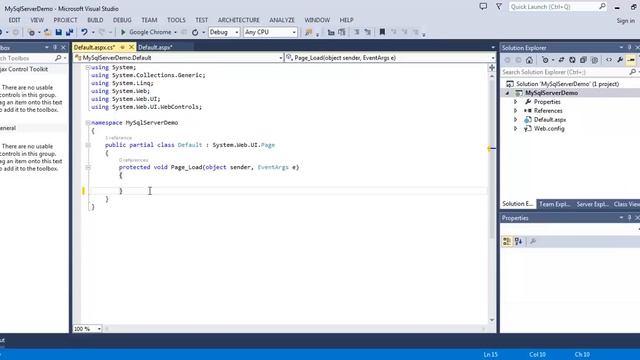Click the feedback chat icon in title bar
Image resolution: width=640 pixels, height=360 pixels.
[483, 7]
